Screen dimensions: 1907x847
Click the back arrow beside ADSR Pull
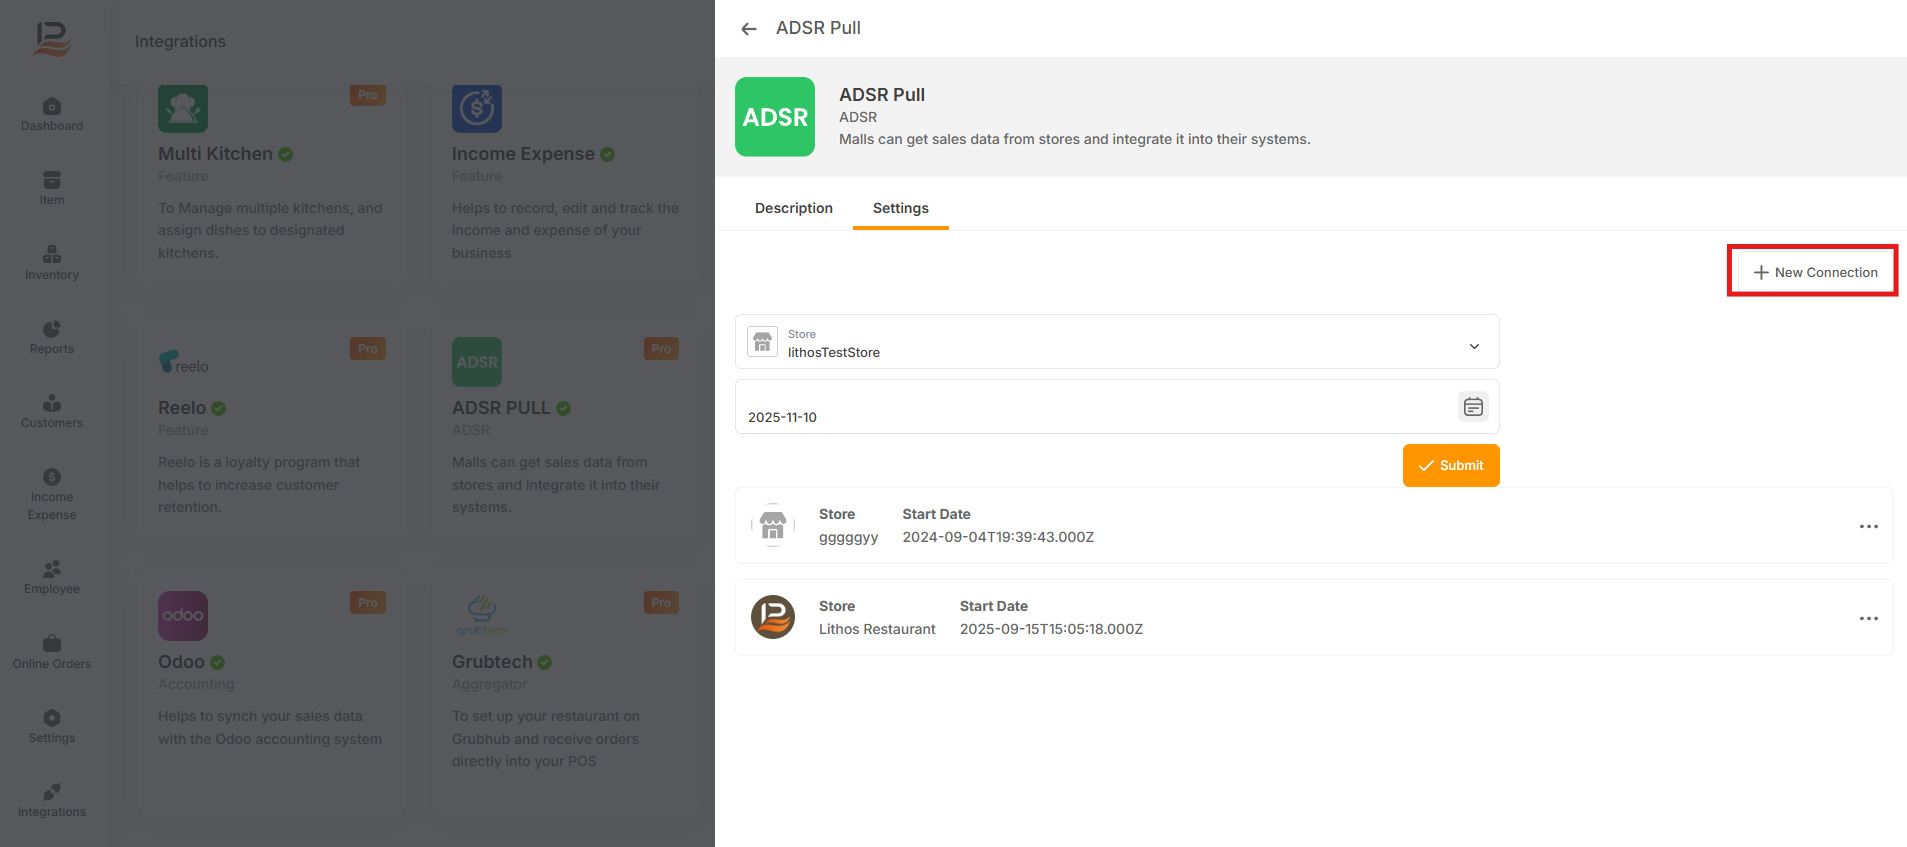[x=748, y=29]
